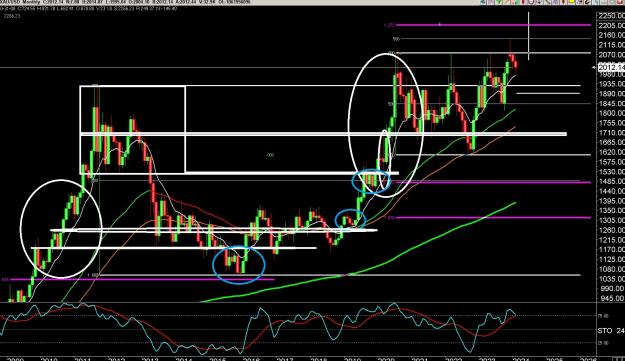Click the 990.00 price axis label

[x=611, y=288]
